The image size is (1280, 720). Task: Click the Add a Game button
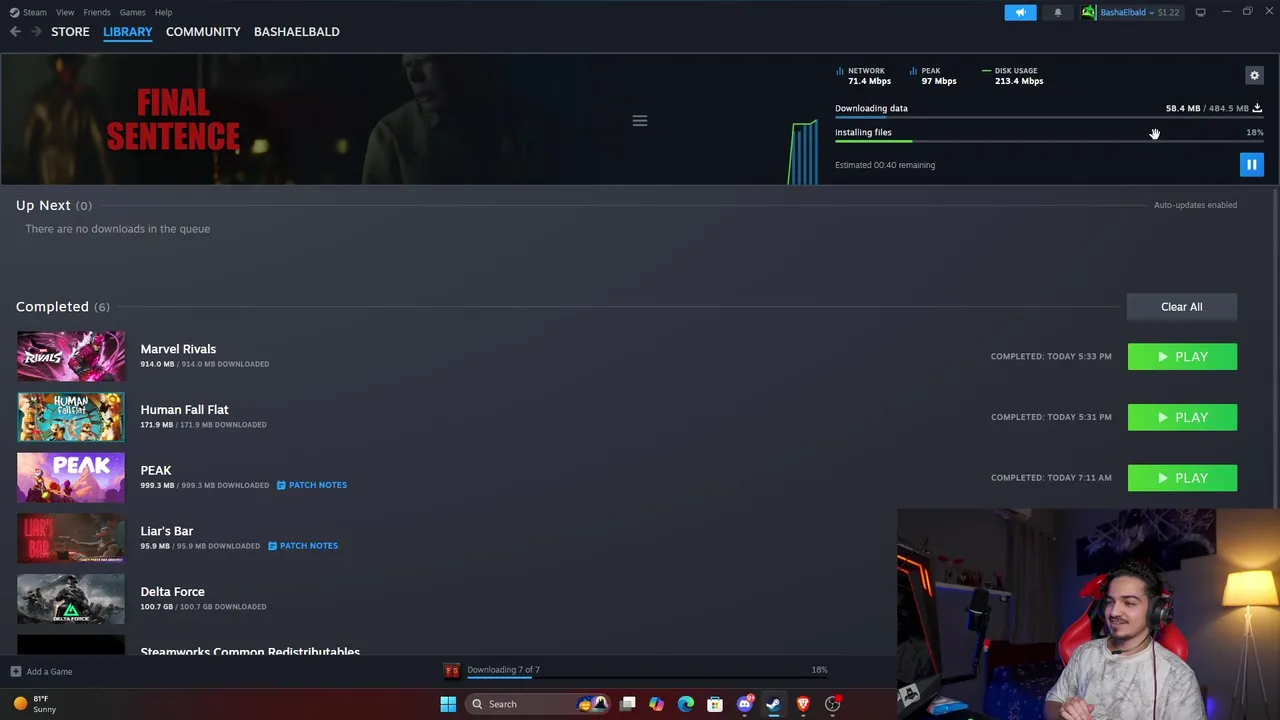pos(41,672)
